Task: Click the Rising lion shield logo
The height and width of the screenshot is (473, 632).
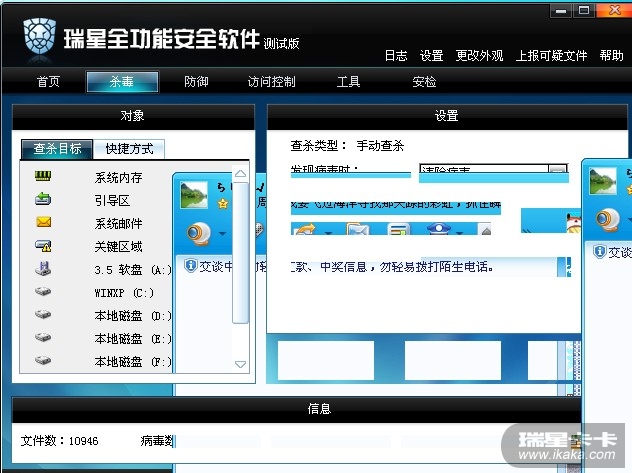Action: coord(39,36)
